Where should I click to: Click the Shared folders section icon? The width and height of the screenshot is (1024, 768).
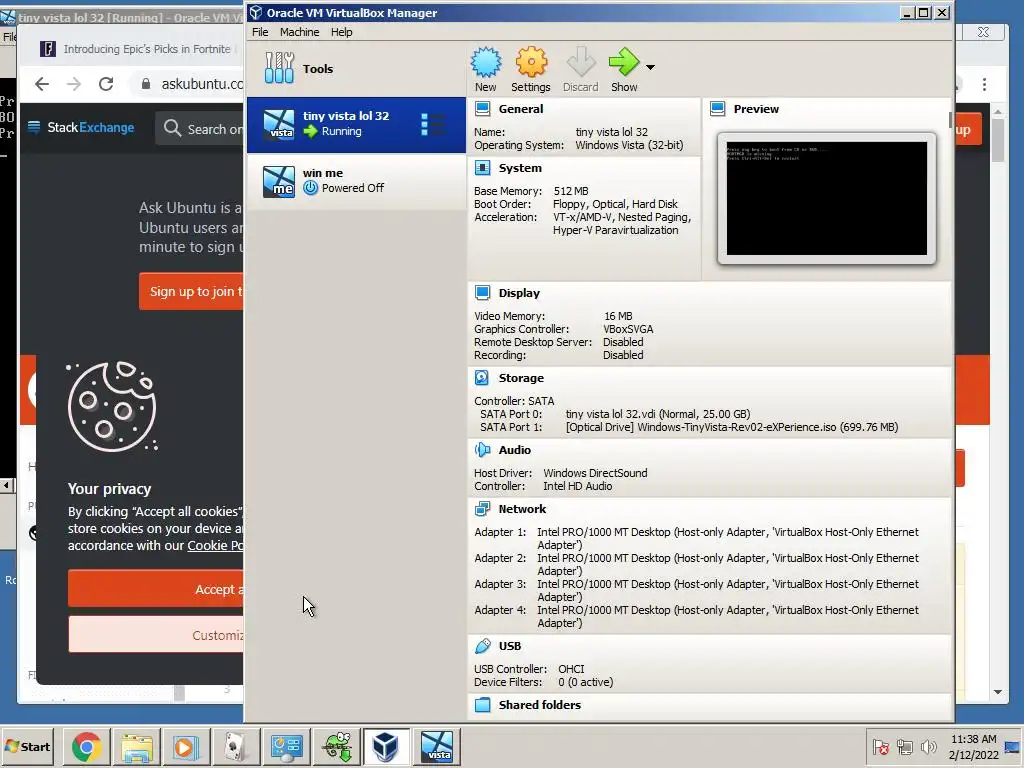tap(483, 705)
